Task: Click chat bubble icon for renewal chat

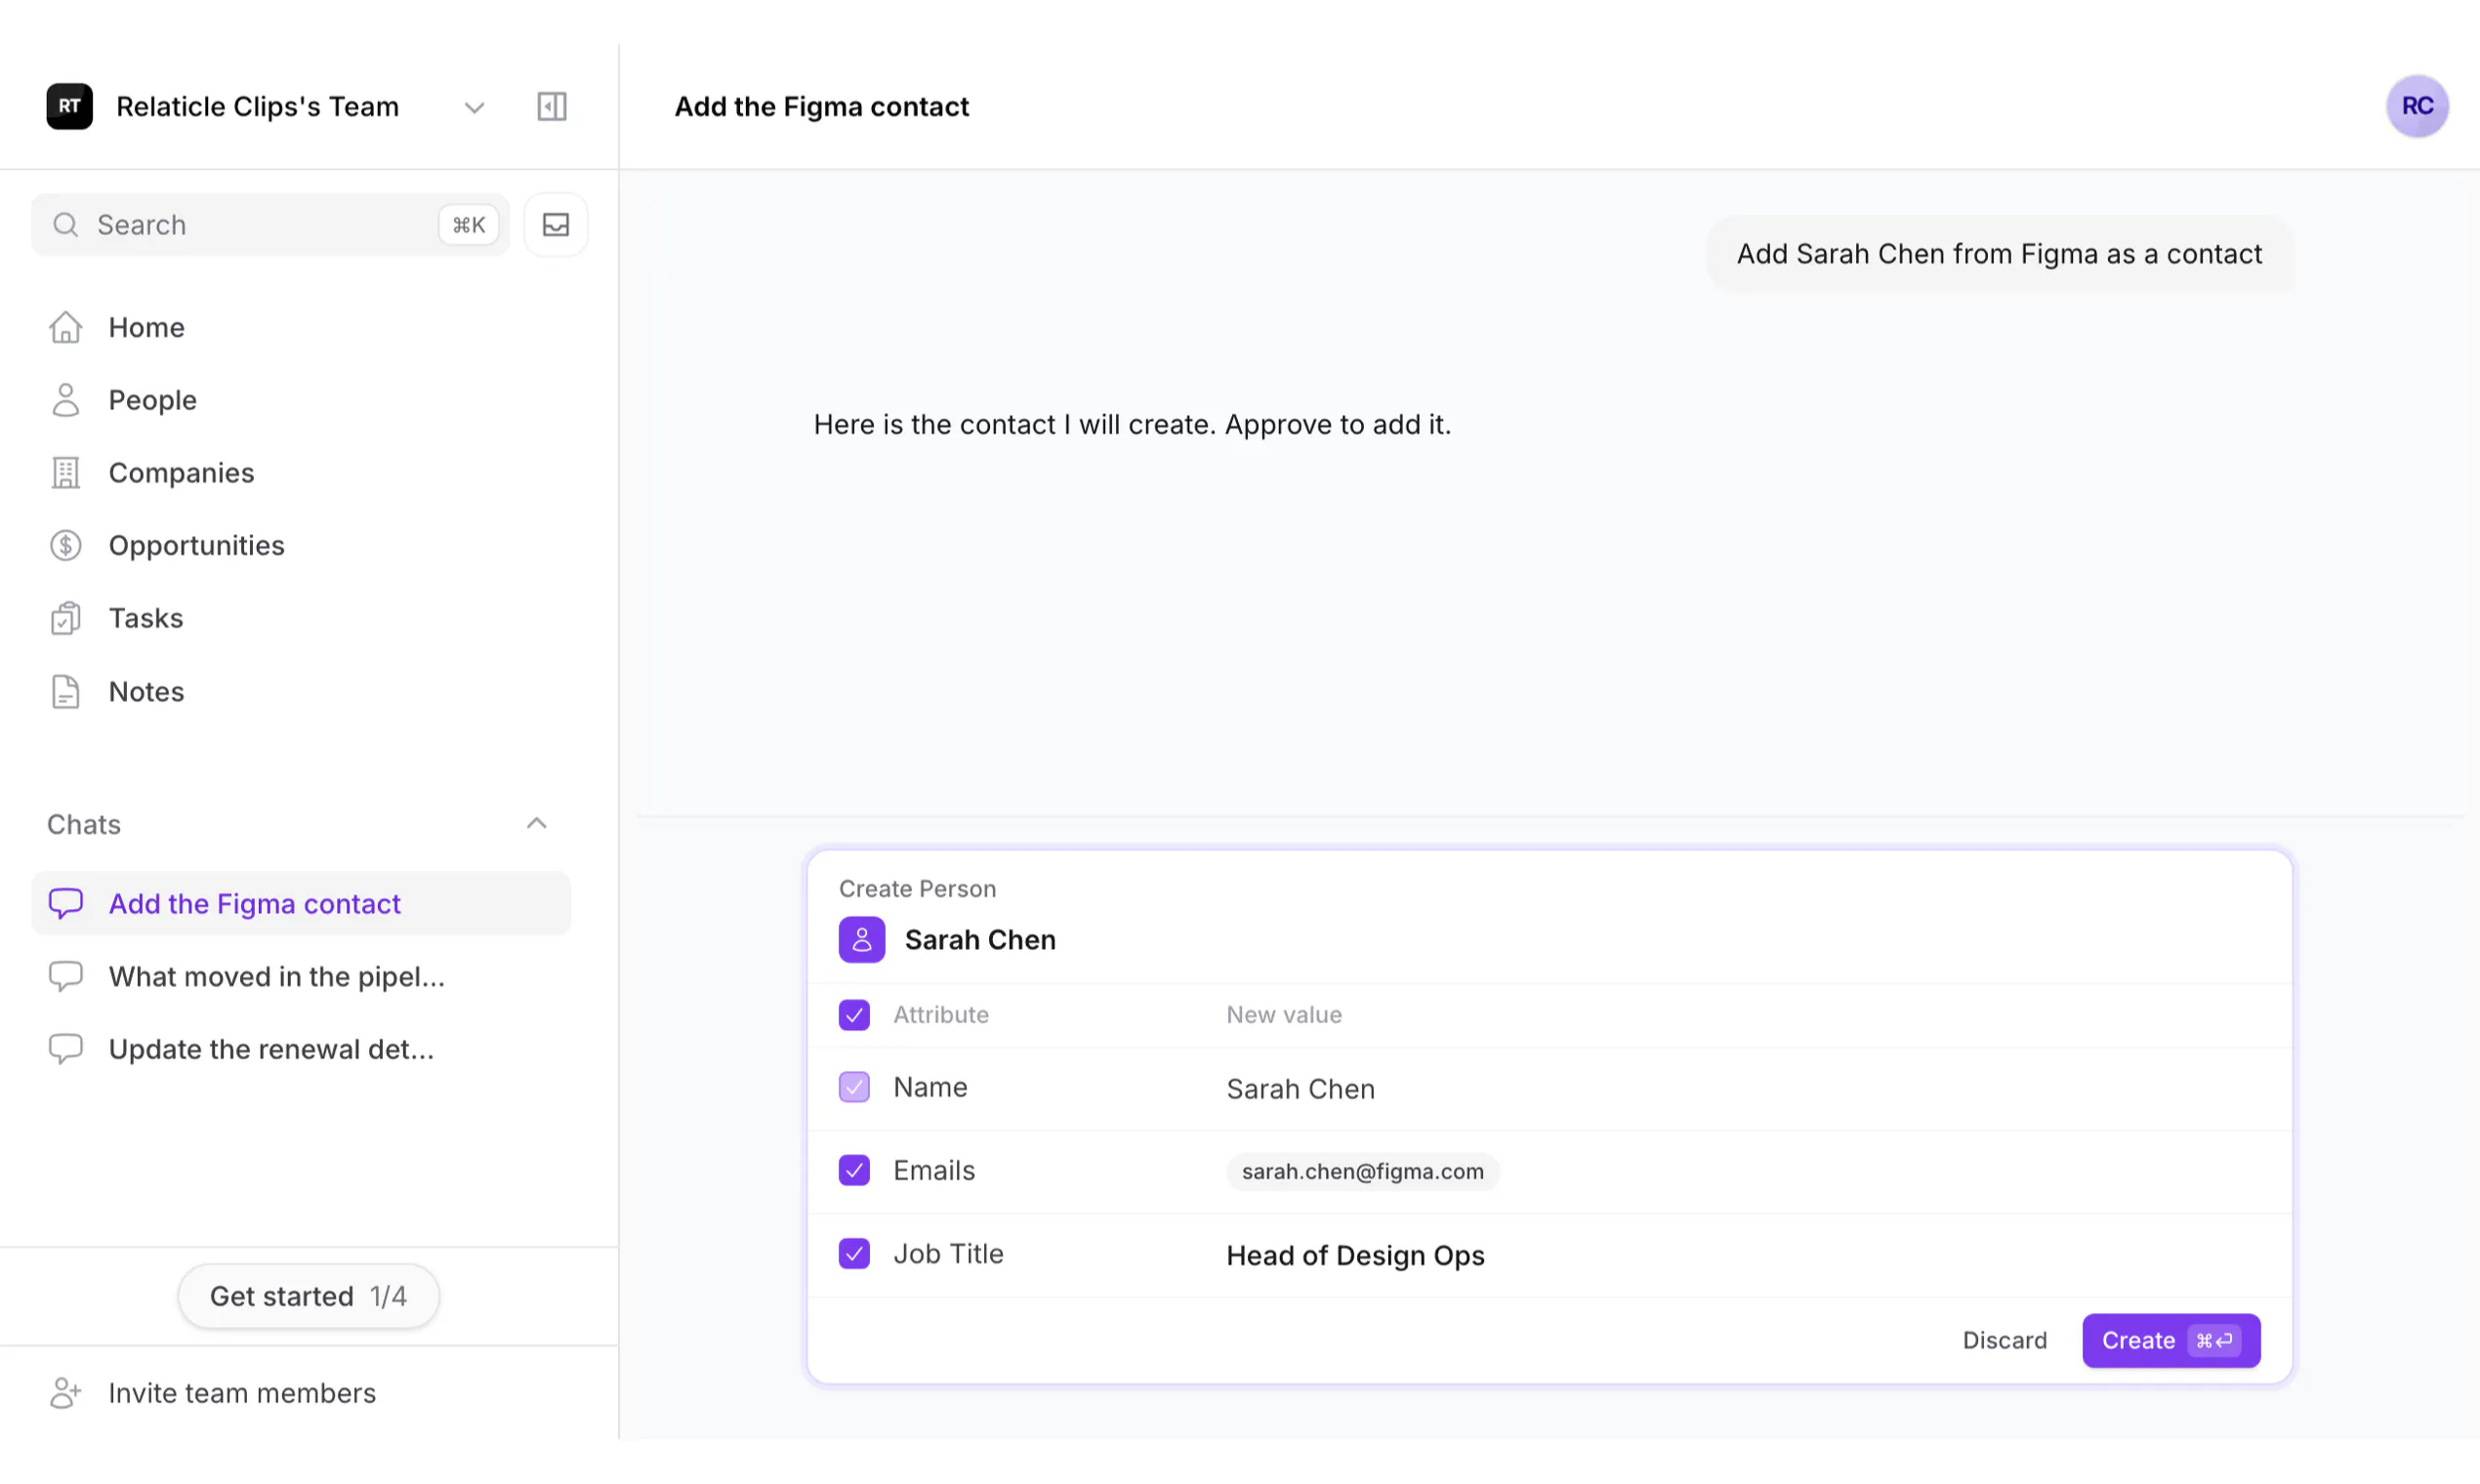Action: (x=66, y=1049)
